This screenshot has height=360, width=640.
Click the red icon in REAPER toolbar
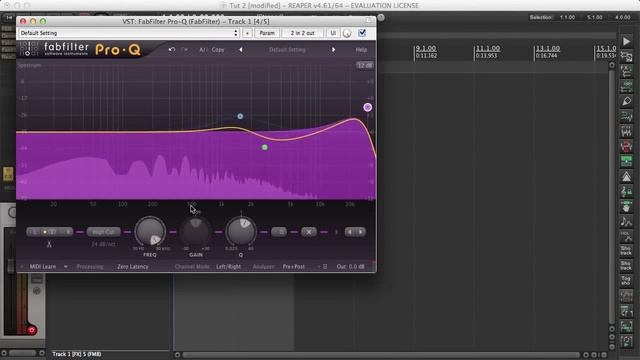coord(626,146)
